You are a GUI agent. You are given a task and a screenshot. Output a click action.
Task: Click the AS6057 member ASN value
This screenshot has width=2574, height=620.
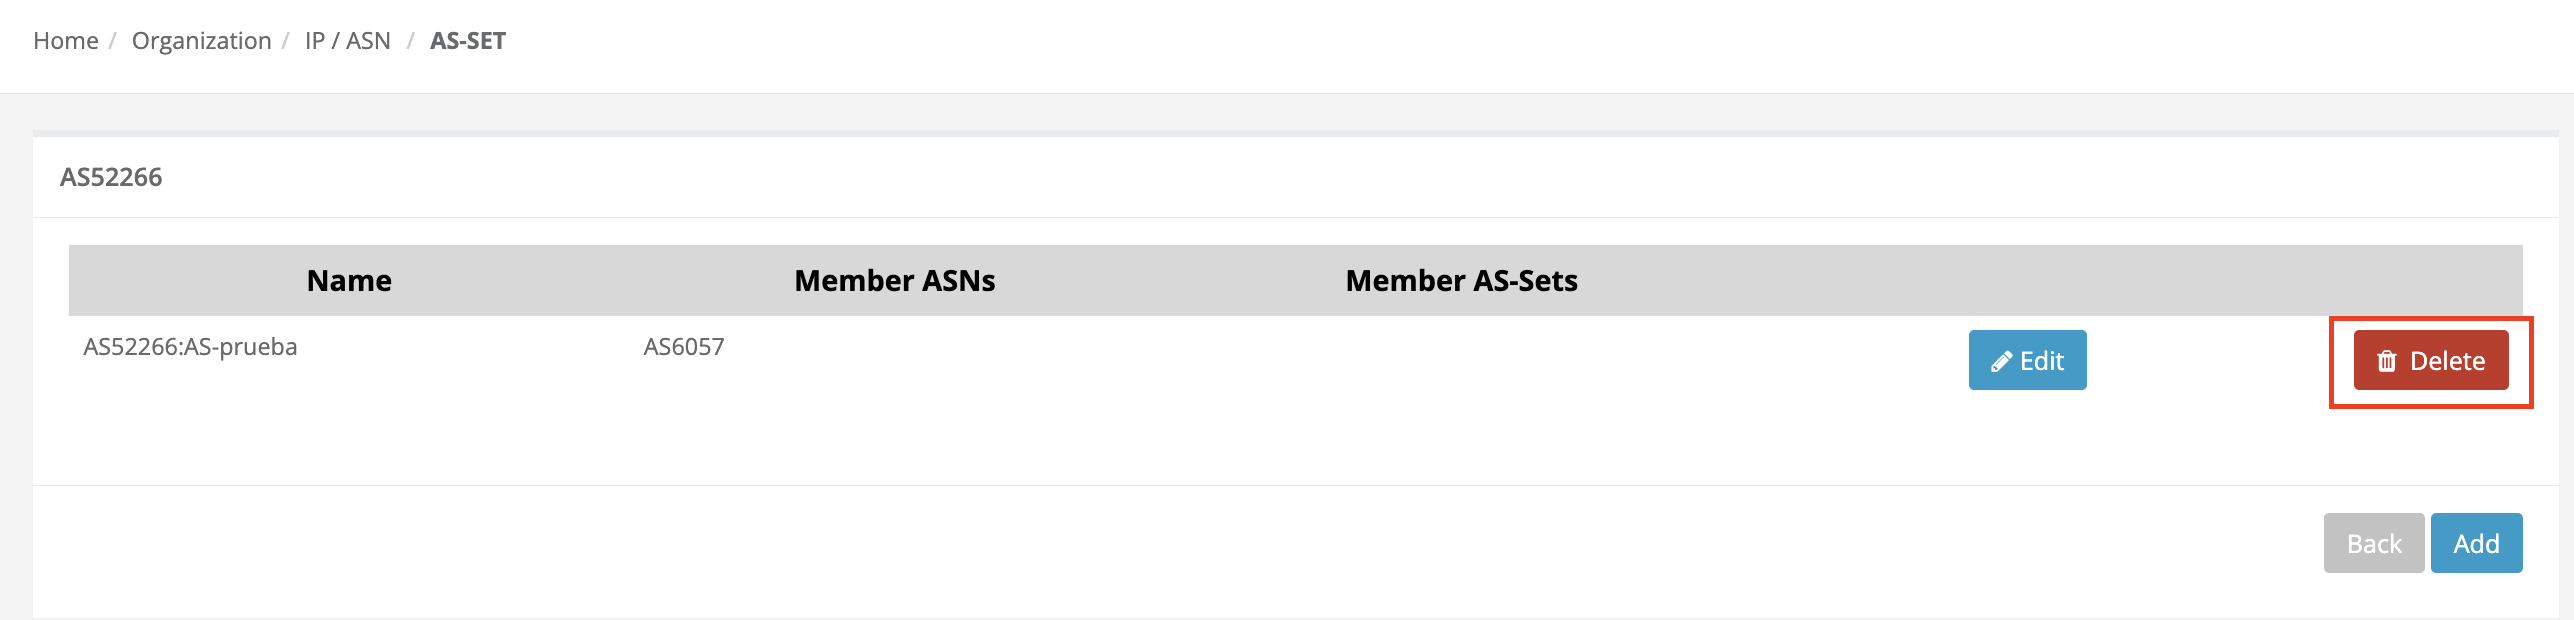click(x=684, y=347)
